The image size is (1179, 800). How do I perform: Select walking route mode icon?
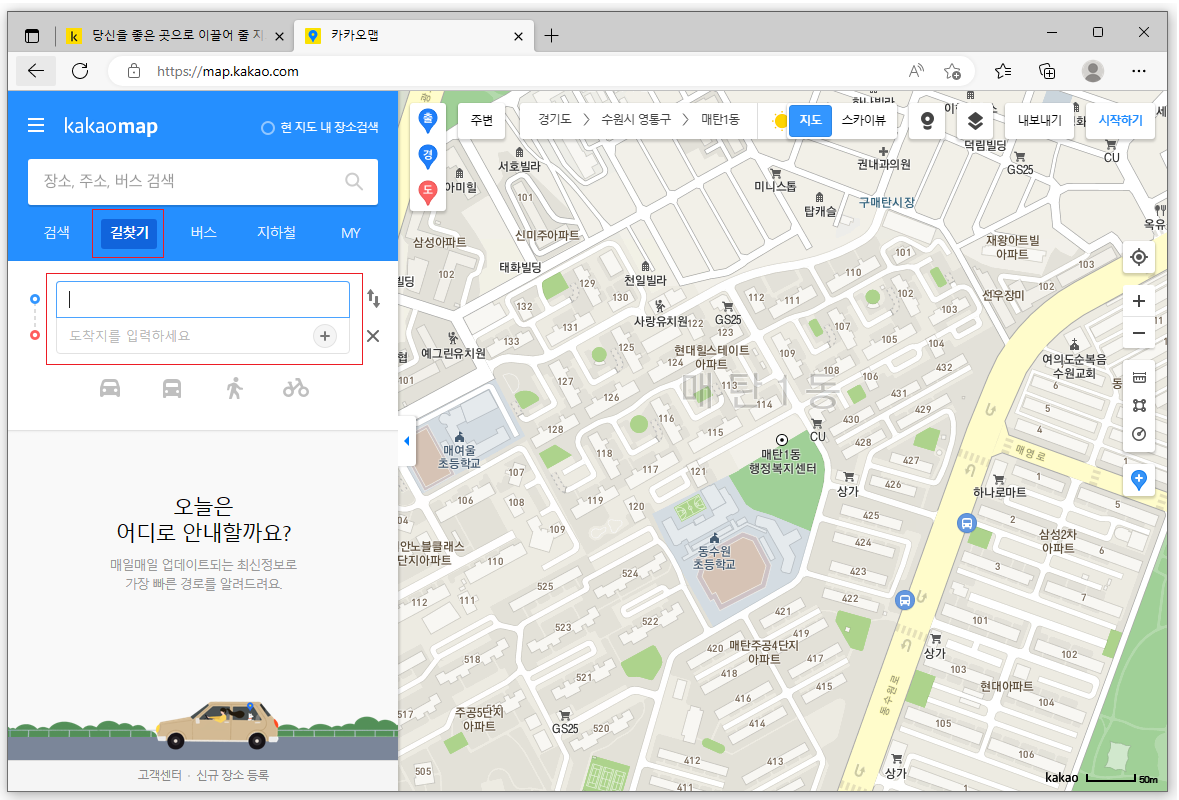[235, 388]
